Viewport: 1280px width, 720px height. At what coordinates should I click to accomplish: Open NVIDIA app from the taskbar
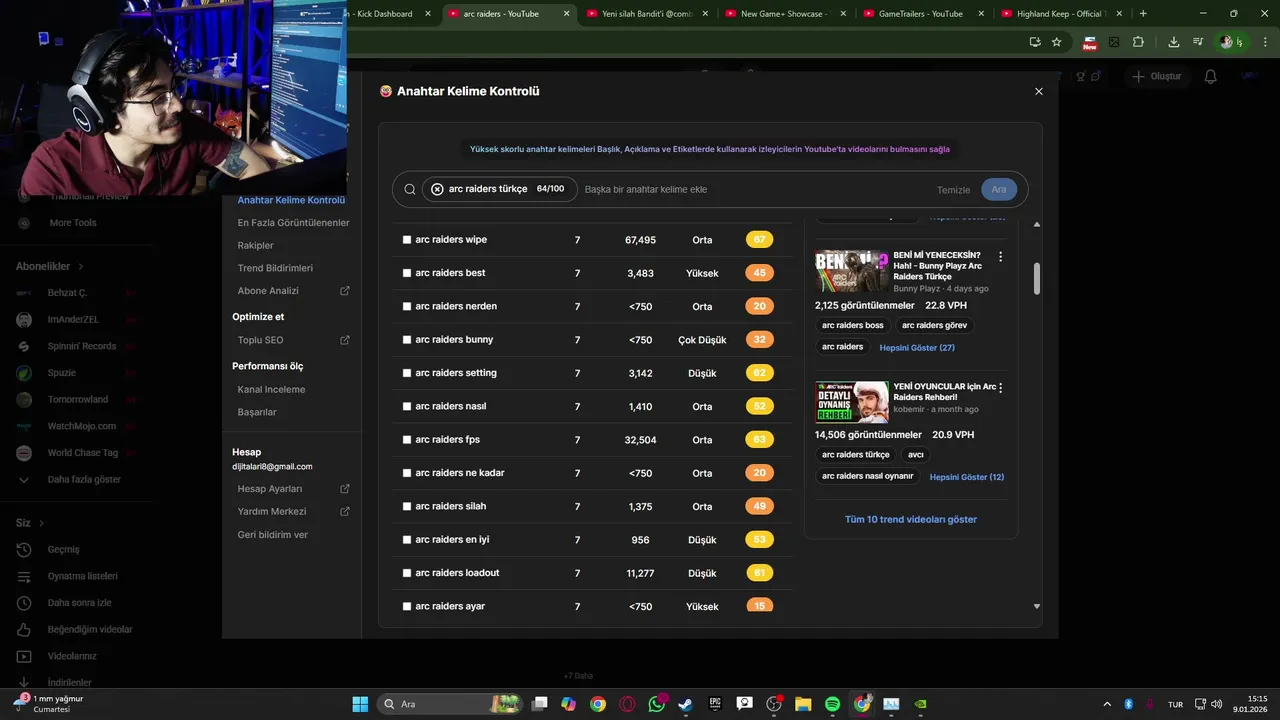coord(921,704)
